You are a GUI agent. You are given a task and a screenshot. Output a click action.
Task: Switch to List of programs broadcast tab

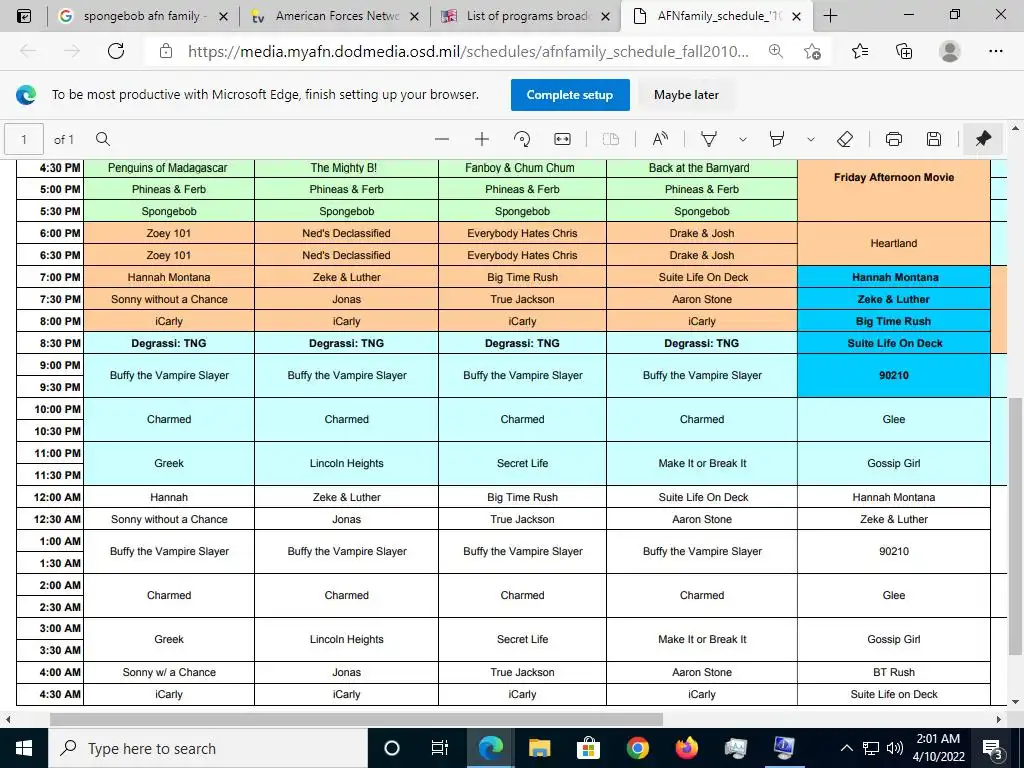(x=528, y=16)
